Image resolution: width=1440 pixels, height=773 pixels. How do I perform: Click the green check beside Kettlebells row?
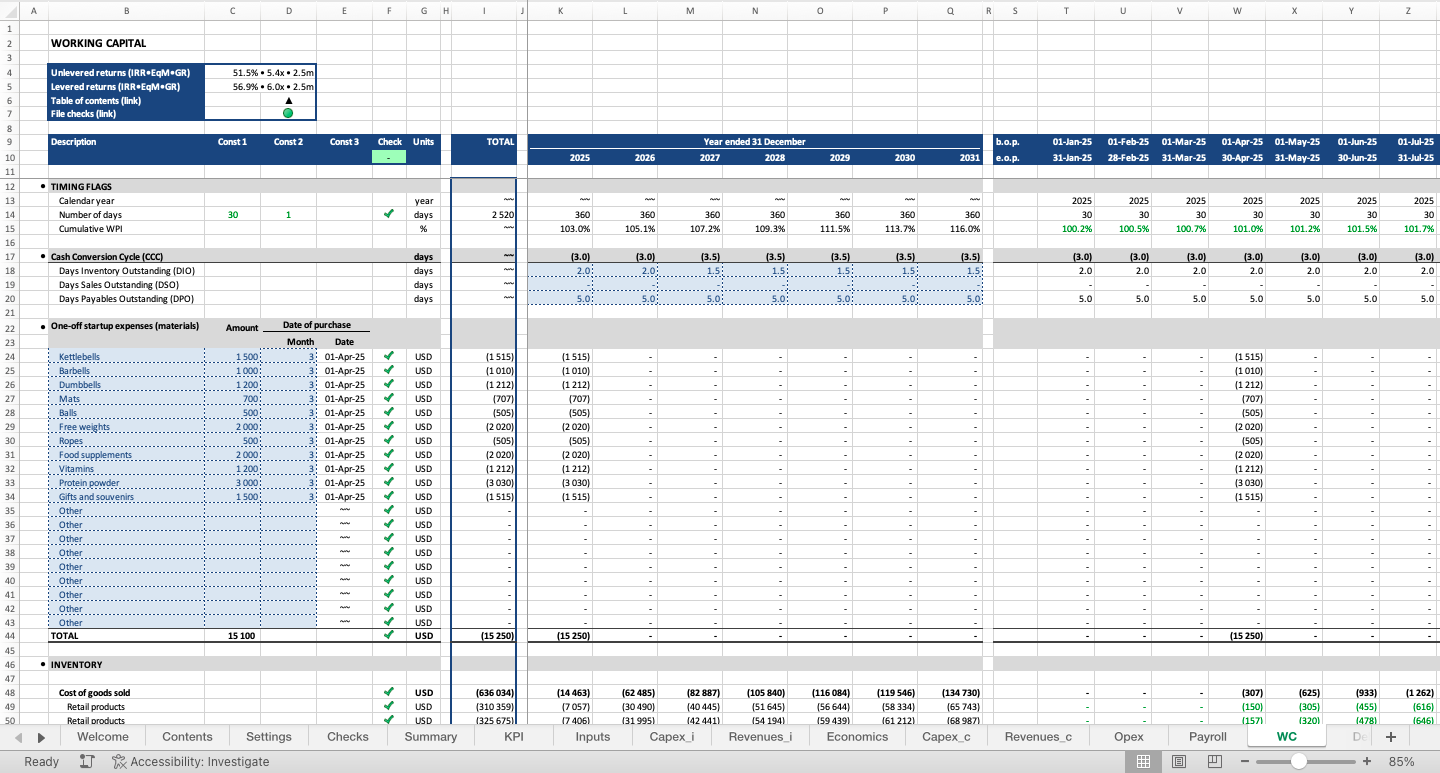(x=389, y=356)
